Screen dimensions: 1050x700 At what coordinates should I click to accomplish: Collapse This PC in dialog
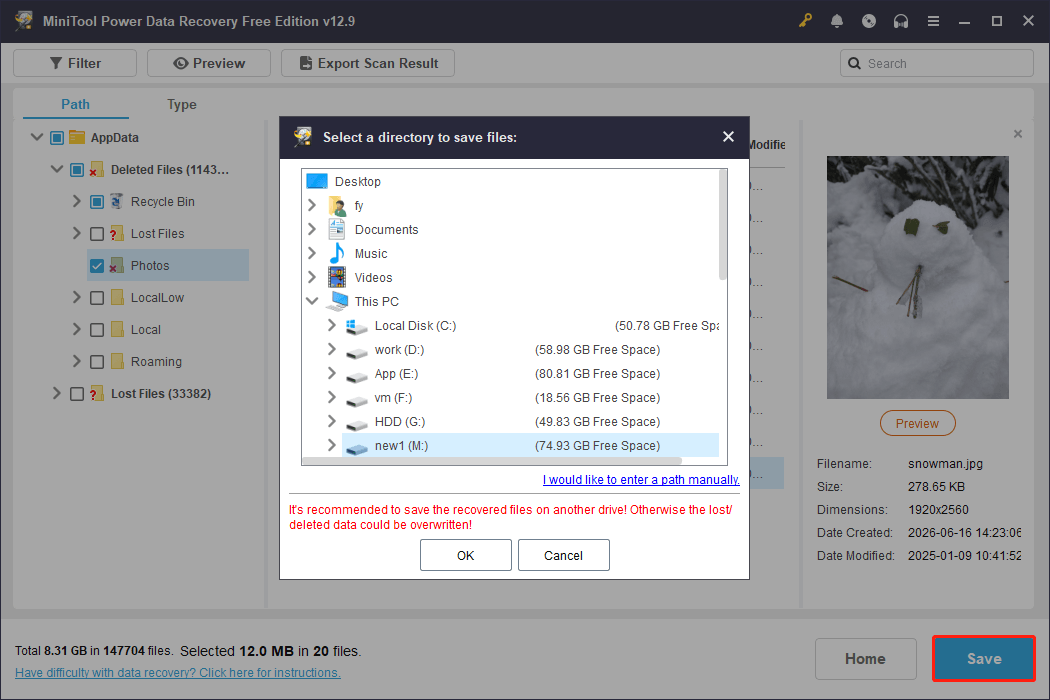312,301
